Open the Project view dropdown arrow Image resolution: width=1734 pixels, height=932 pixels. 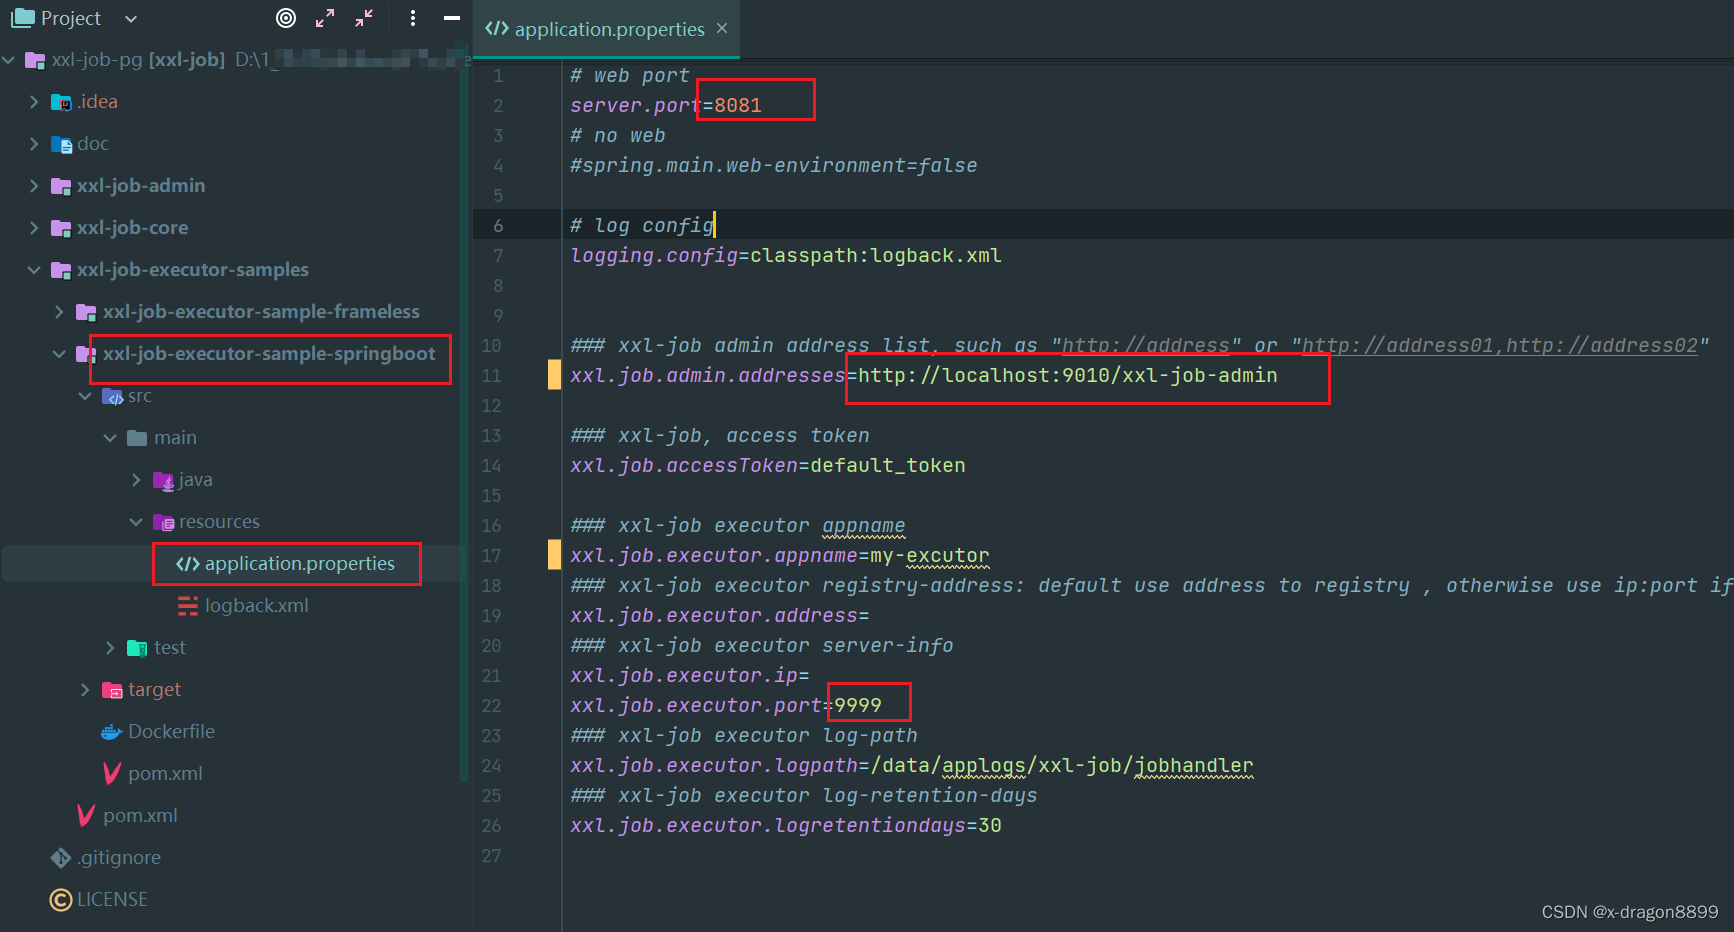(x=131, y=19)
